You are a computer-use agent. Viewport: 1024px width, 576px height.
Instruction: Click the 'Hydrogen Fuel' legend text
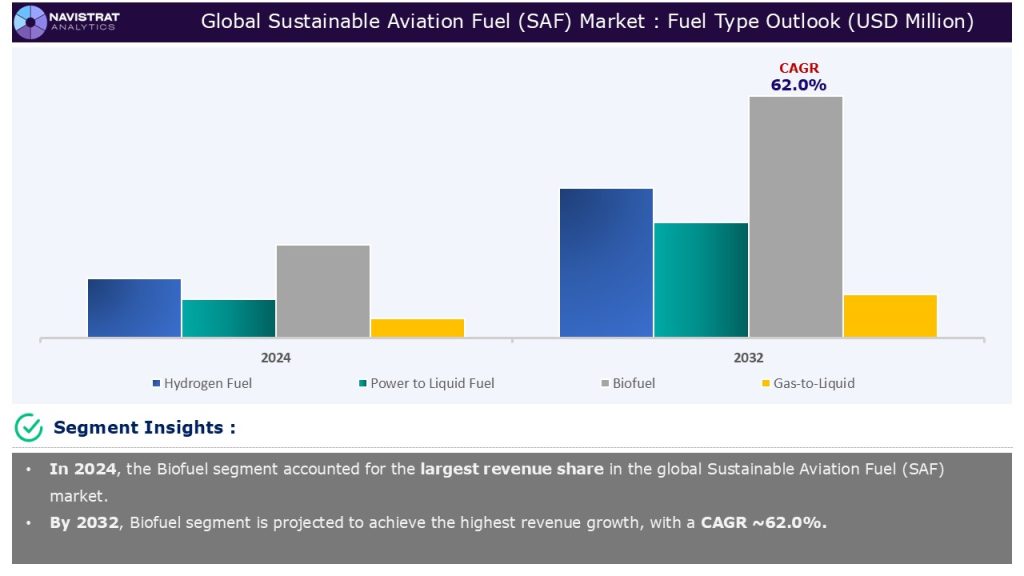208,383
